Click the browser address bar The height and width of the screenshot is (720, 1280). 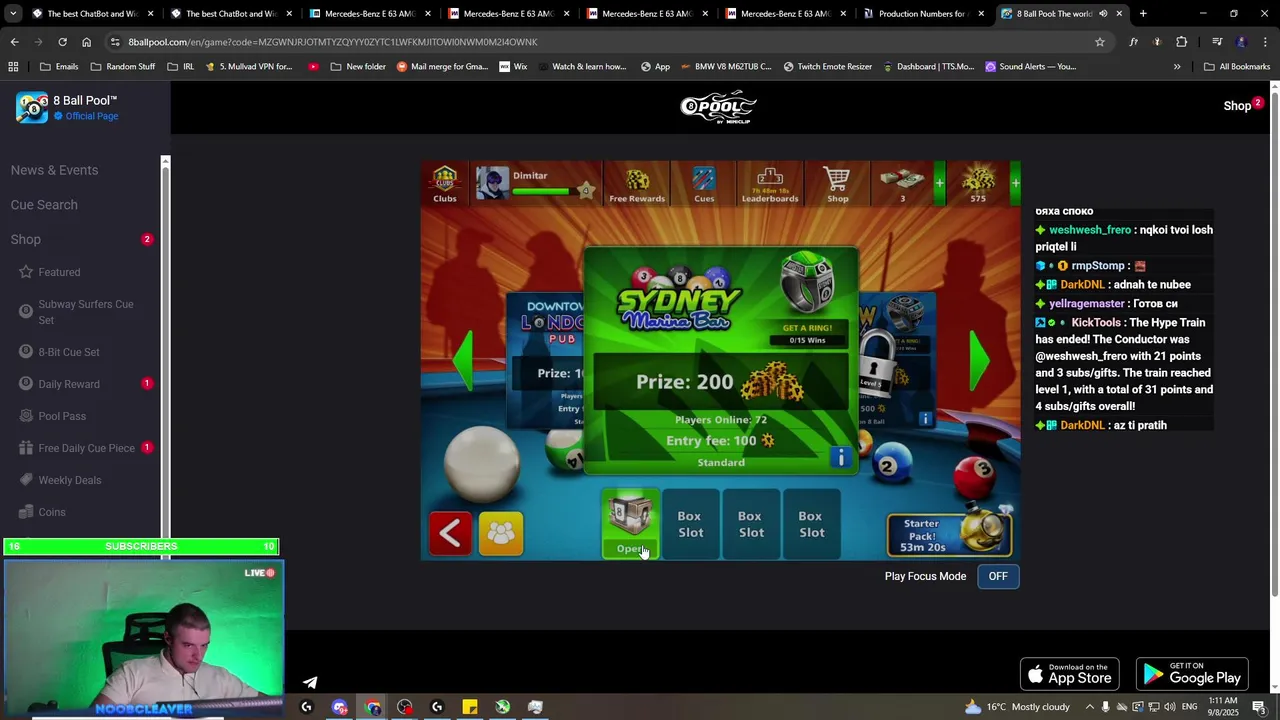click(600, 42)
